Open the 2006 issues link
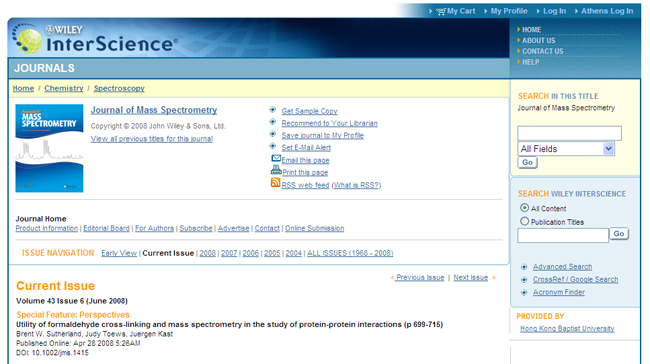Viewport: 650px width, 364px height. pyautogui.click(x=251, y=253)
